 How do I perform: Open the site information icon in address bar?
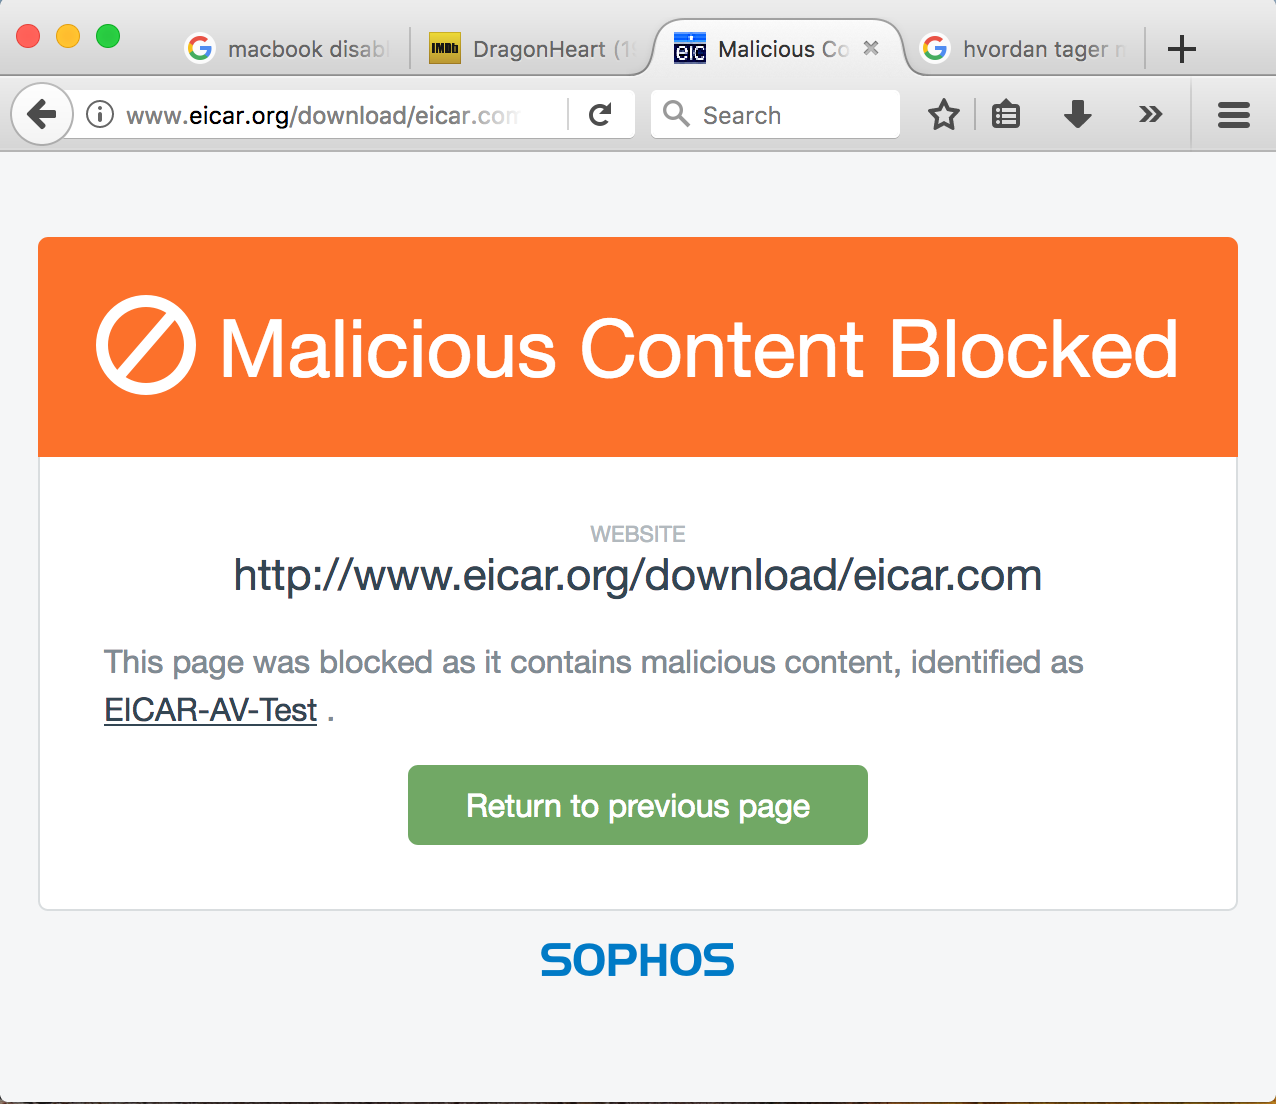point(99,115)
